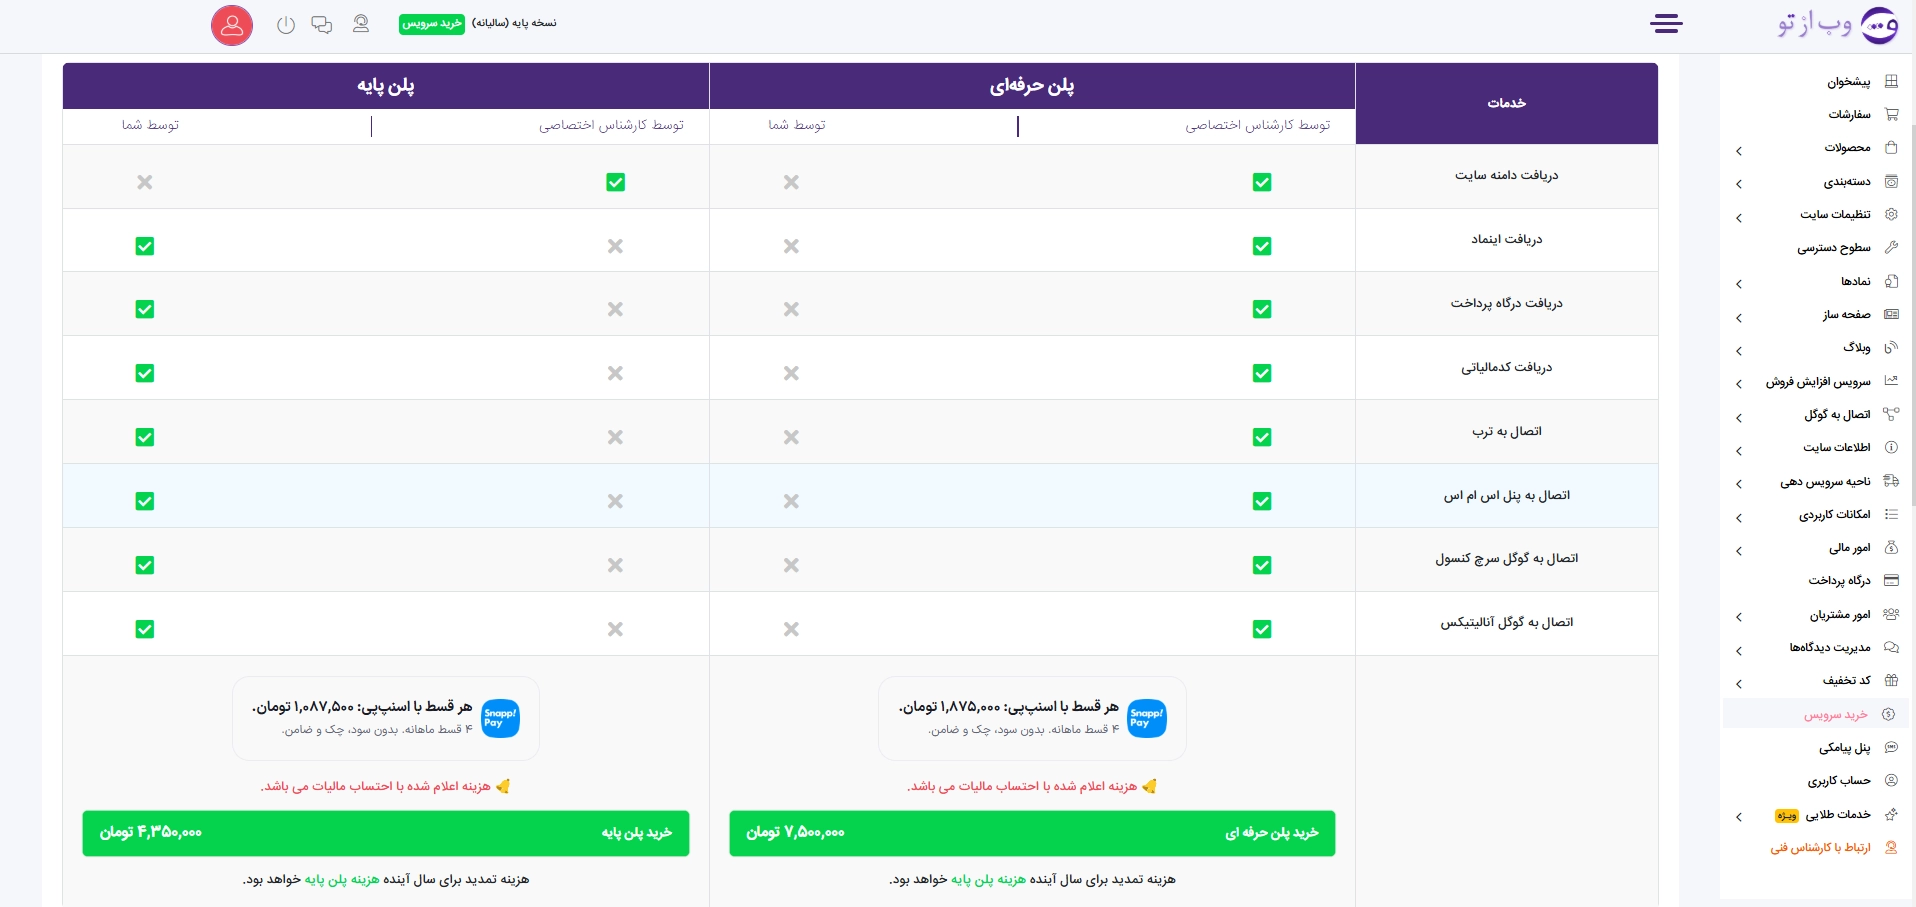Open the chat messages icon in header
The width and height of the screenshot is (1916, 907).
tap(322, 25)
